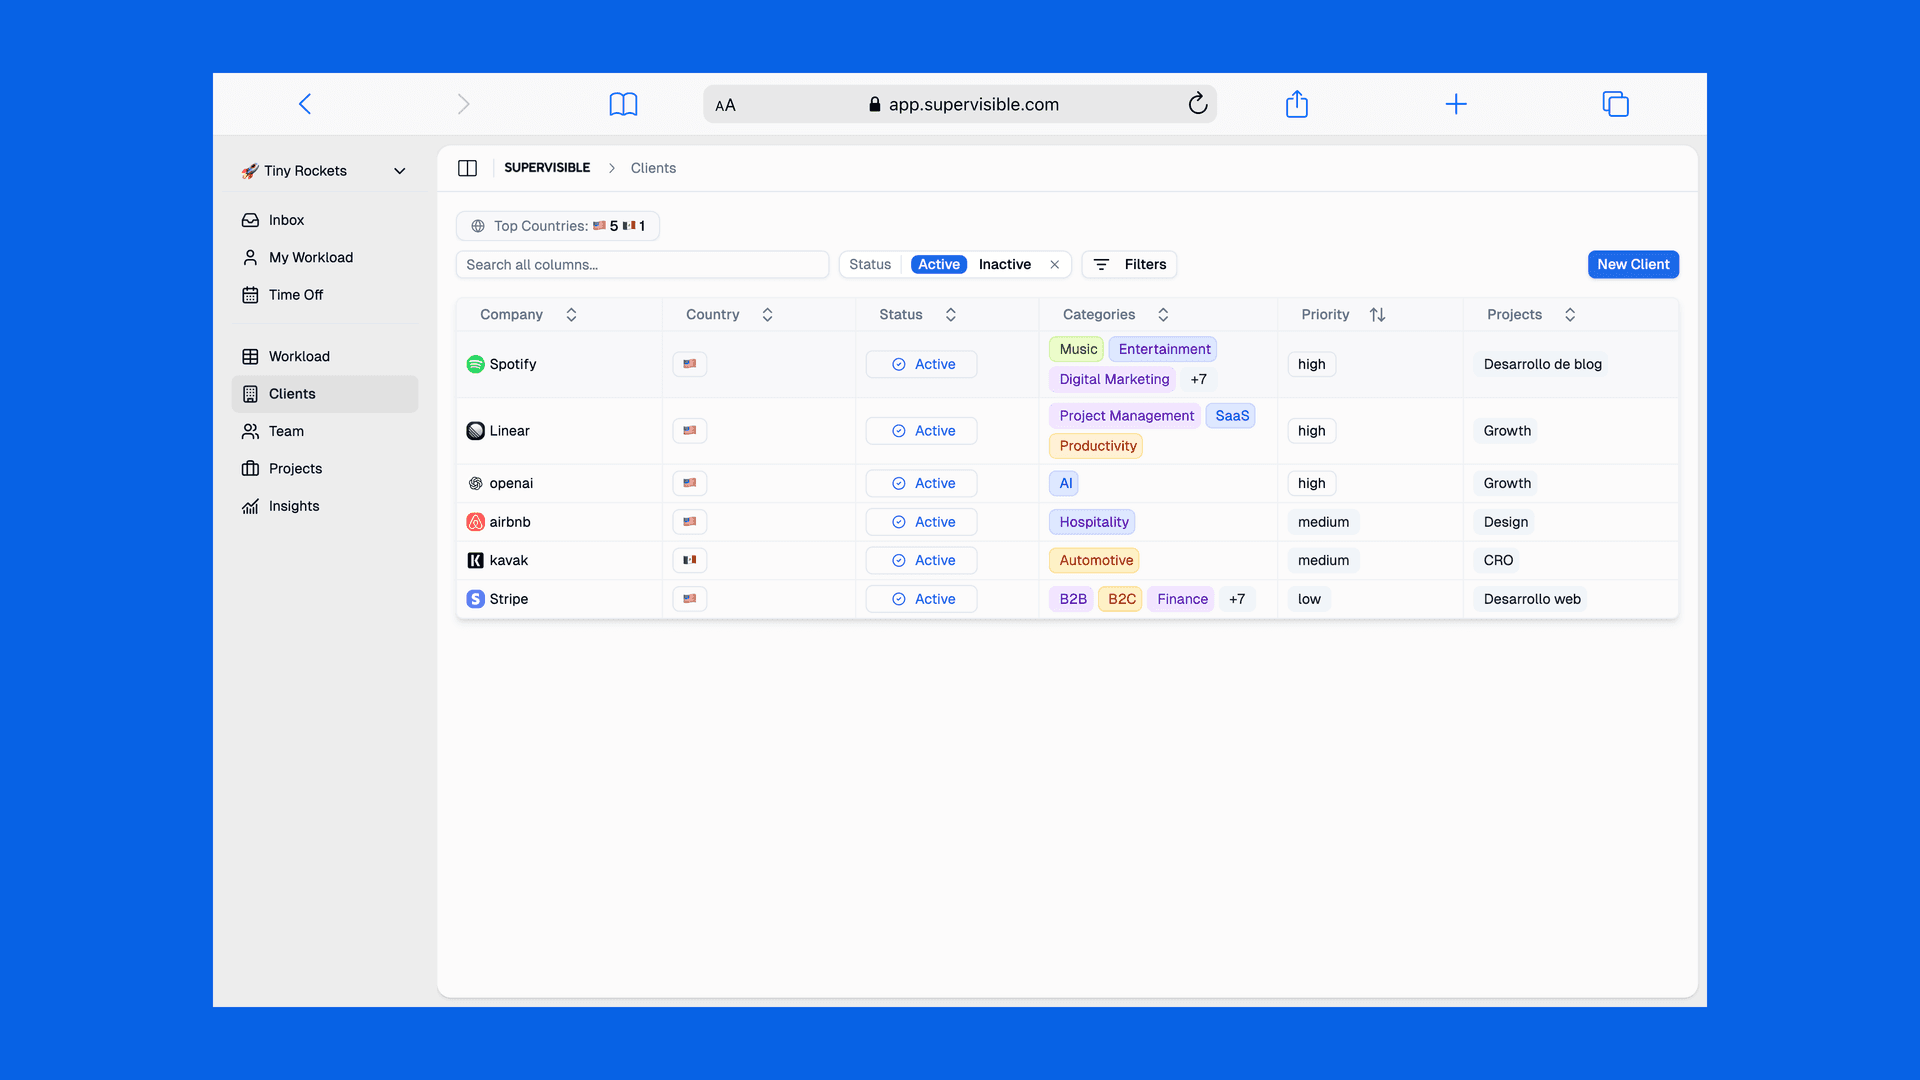
Task: Click the SUPERVISIBLE breadcrumb link
Action: click(547, 168)
